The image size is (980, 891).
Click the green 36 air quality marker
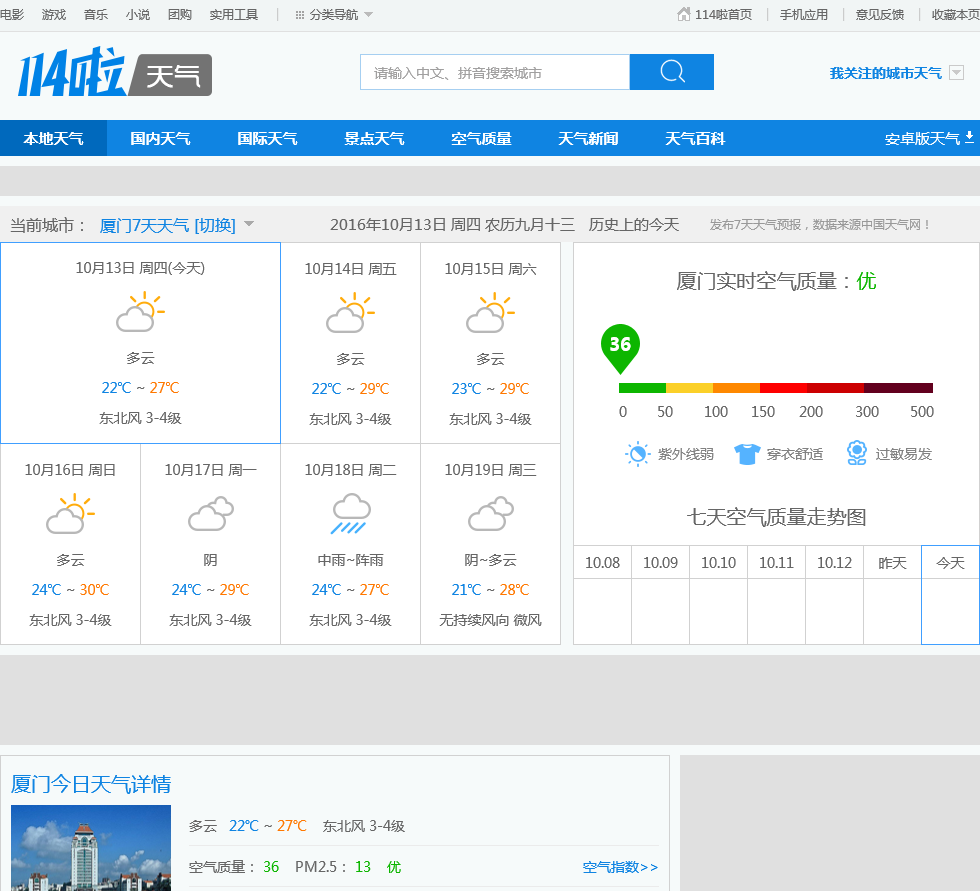(x=620, y=346)
